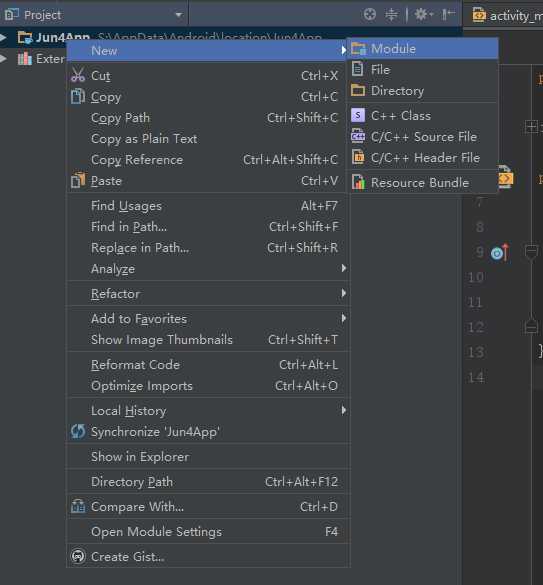This screenshot has height=585, width=543.
Task: Click the GitHub Create Gist icon
Action: [x=78, y=556]
